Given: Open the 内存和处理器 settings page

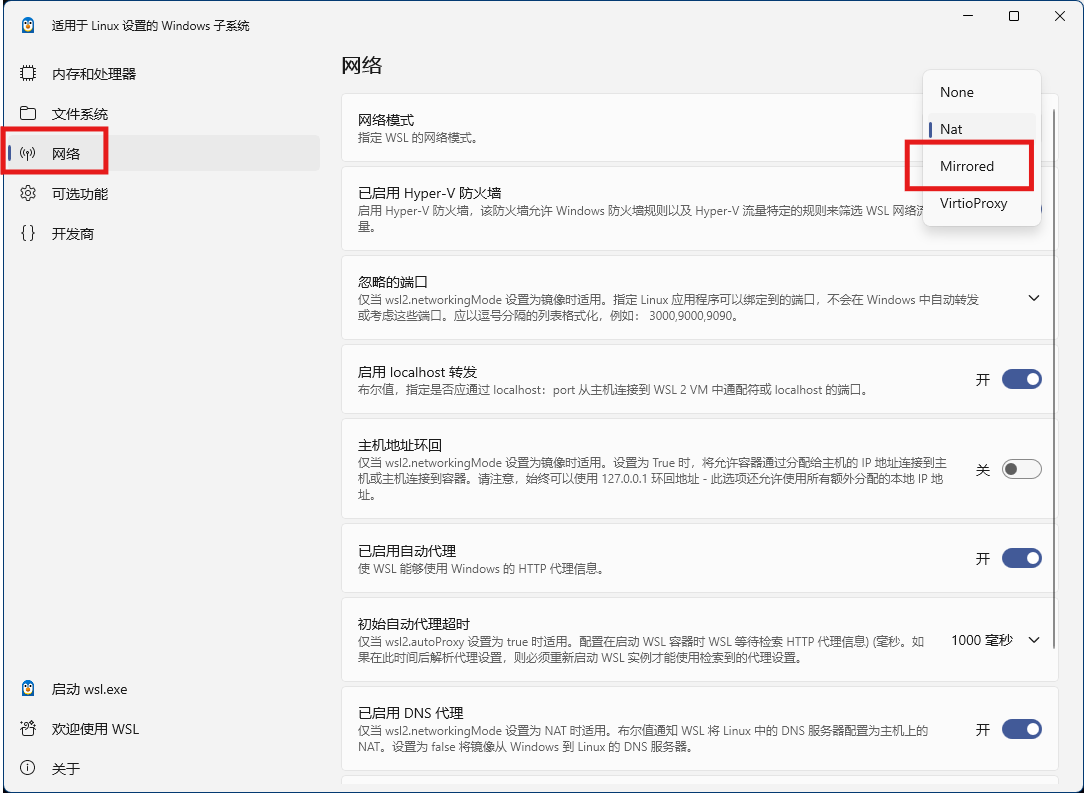Looking at the screenshot, I should 163,73.
